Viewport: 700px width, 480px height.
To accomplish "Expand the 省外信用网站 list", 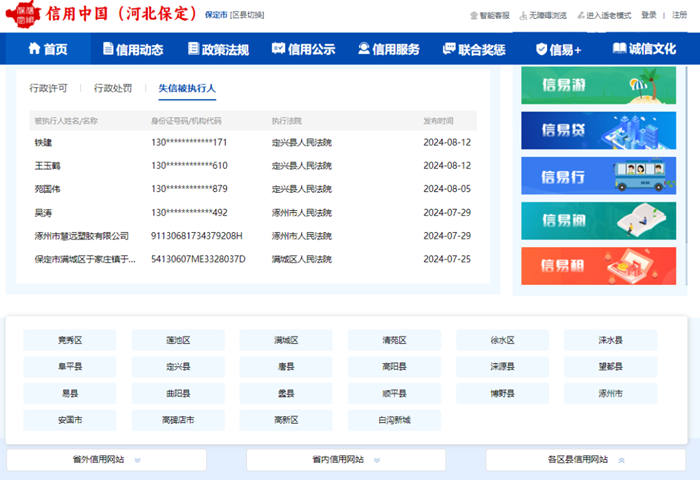I will pos(106,460).
